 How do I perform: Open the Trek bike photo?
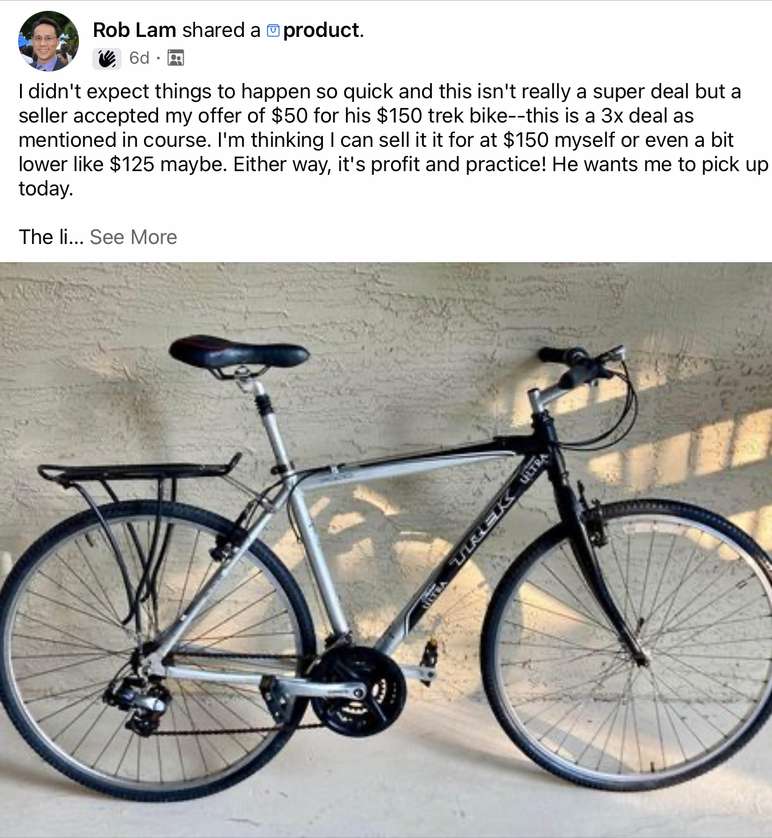coord(386,550)
